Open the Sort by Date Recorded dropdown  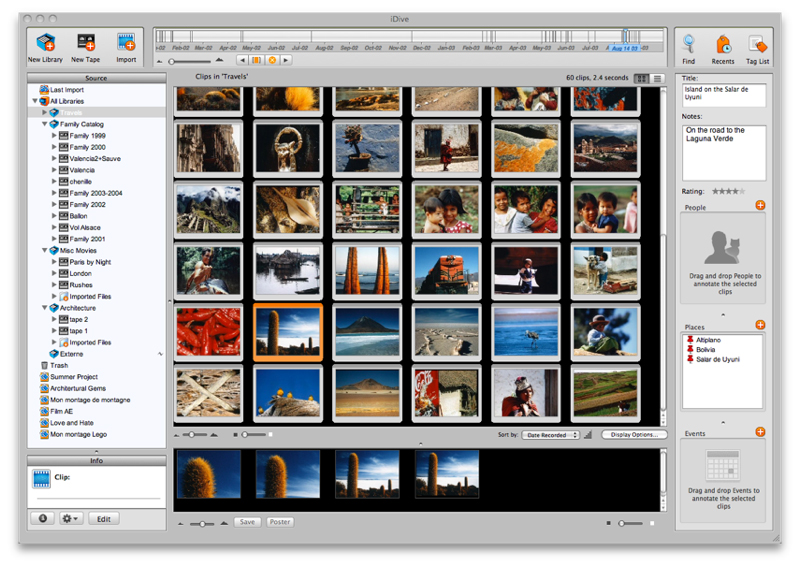pos(551,435)
